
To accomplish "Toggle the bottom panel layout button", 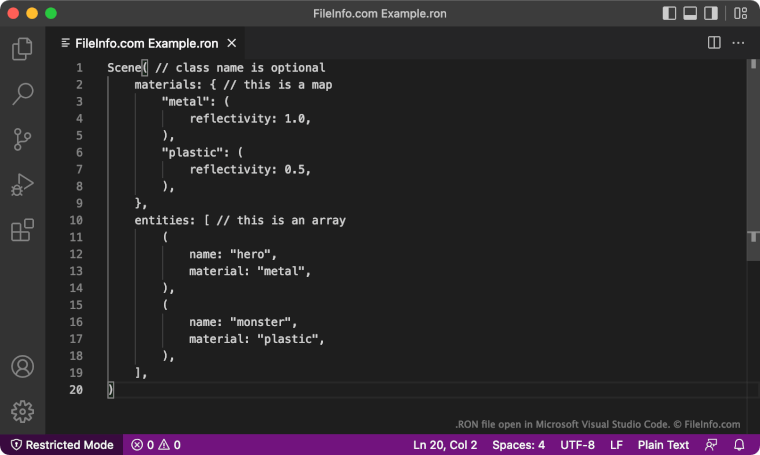I will click(690, 14).
